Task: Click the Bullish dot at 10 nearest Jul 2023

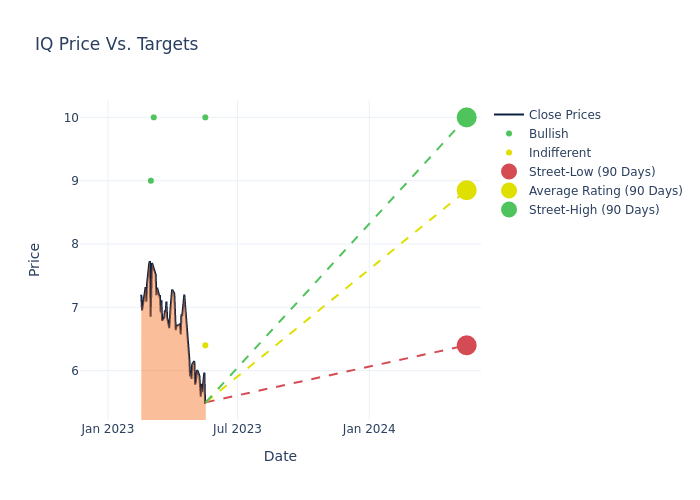Action: click(x=205, y=118)
